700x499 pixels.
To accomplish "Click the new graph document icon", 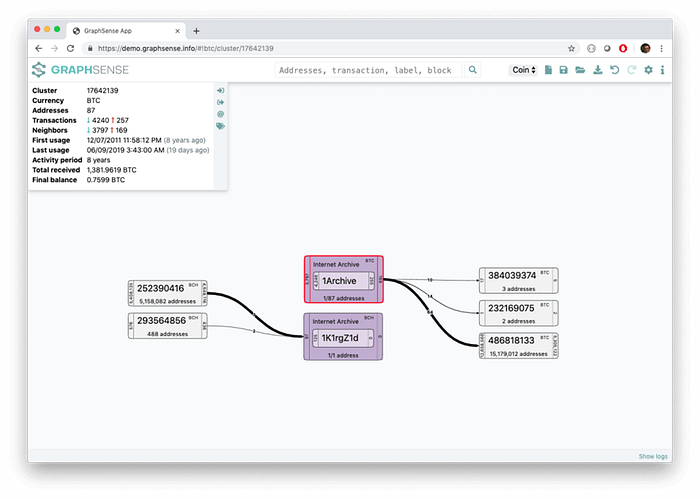I will coord(548,70).
